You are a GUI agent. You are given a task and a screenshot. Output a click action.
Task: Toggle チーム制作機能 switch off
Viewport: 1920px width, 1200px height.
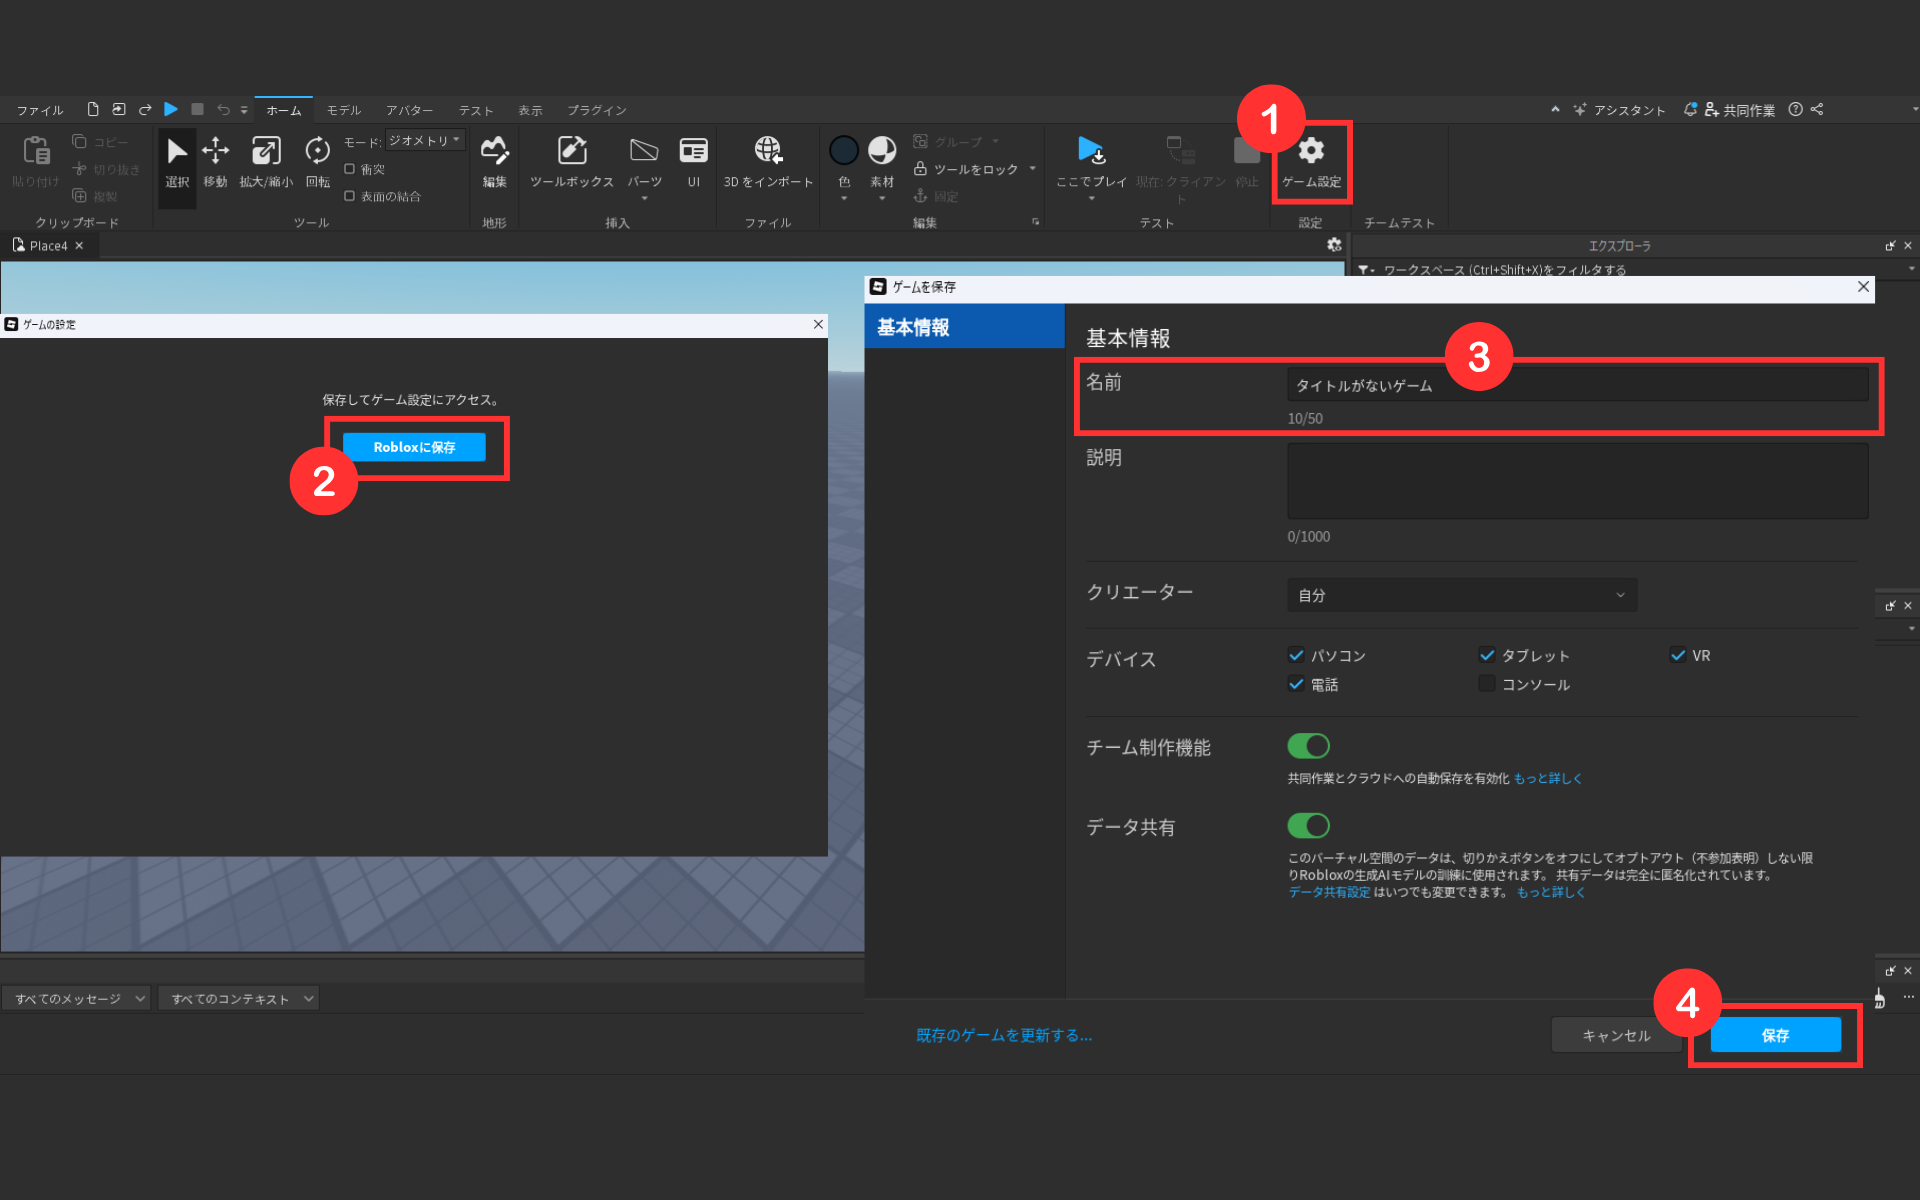tap(1308, 746)
